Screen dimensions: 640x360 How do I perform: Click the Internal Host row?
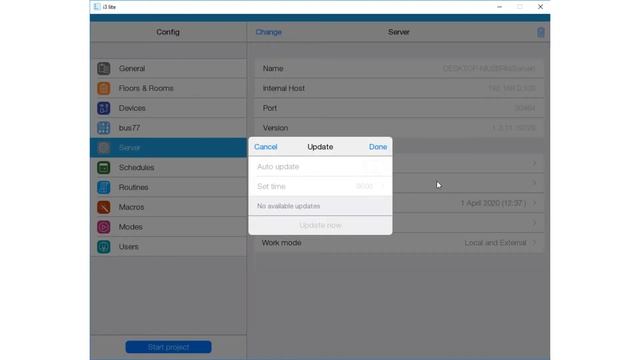click(x=399, y=88)
